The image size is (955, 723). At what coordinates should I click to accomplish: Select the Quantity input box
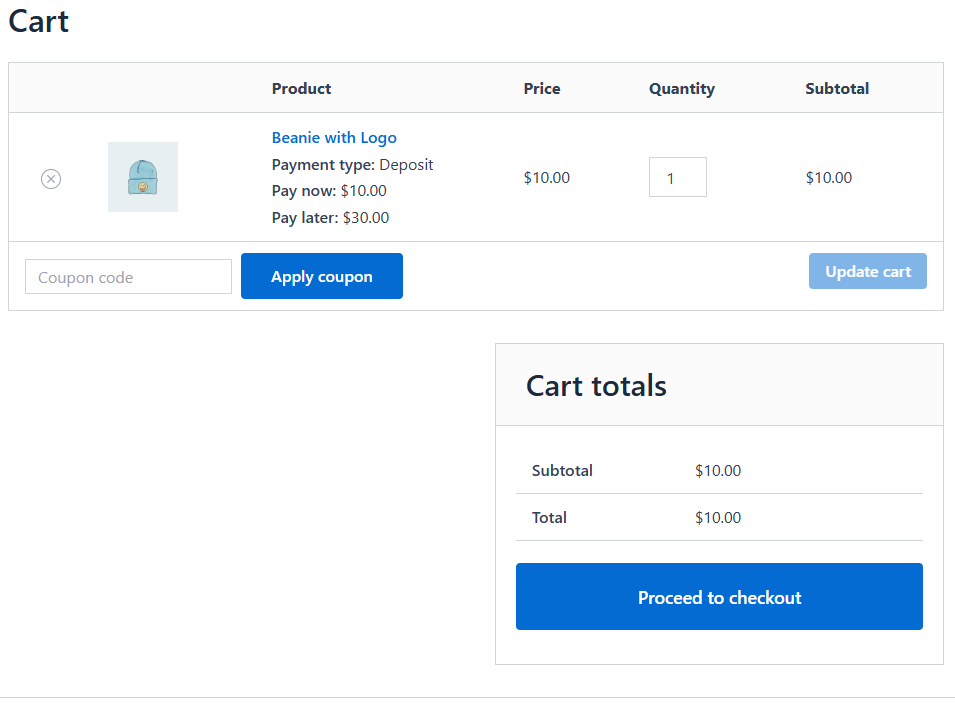point(677,176)
